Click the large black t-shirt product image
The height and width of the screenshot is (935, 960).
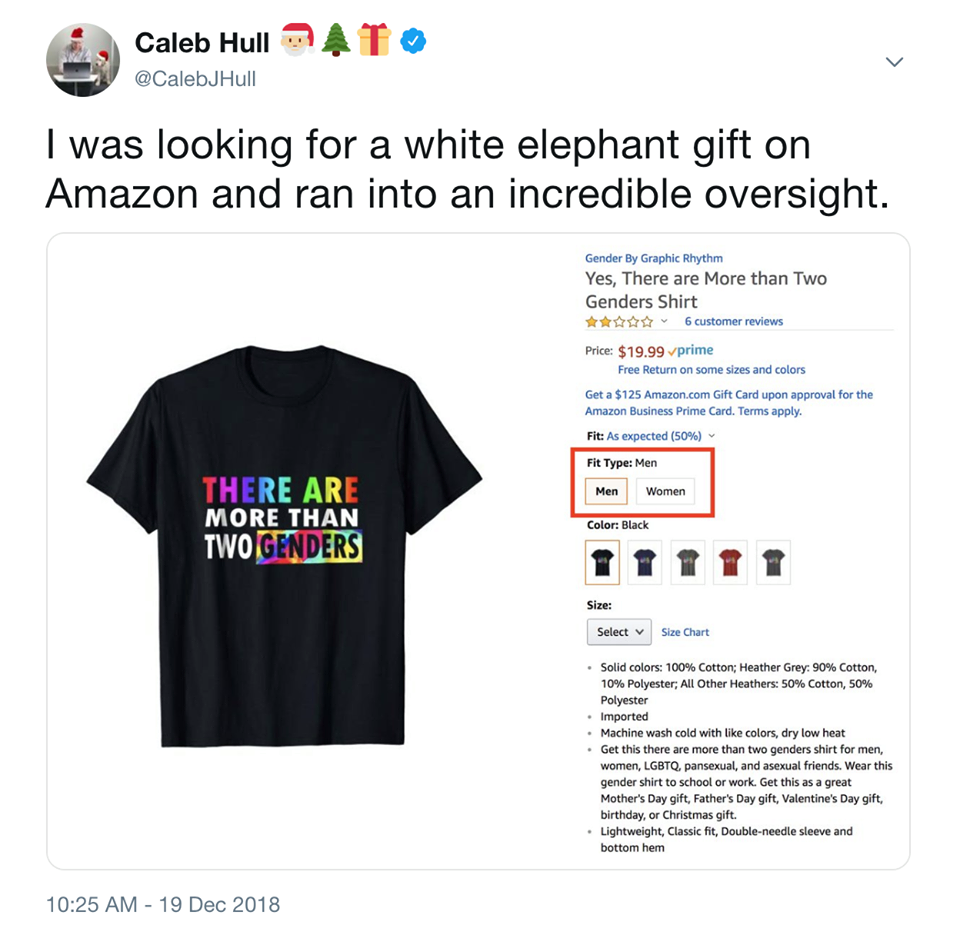point(284,546)
